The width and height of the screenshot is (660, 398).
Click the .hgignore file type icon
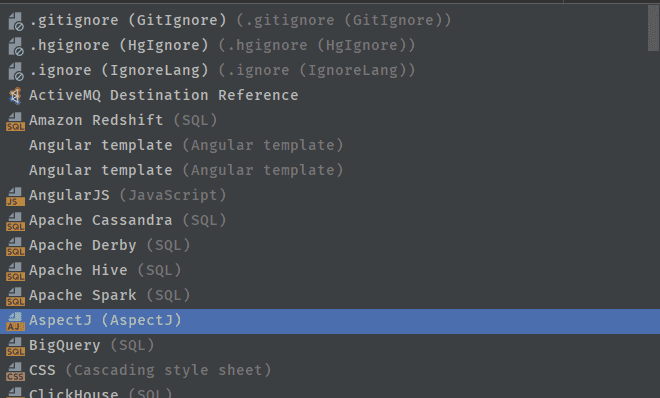click(16, 46)
